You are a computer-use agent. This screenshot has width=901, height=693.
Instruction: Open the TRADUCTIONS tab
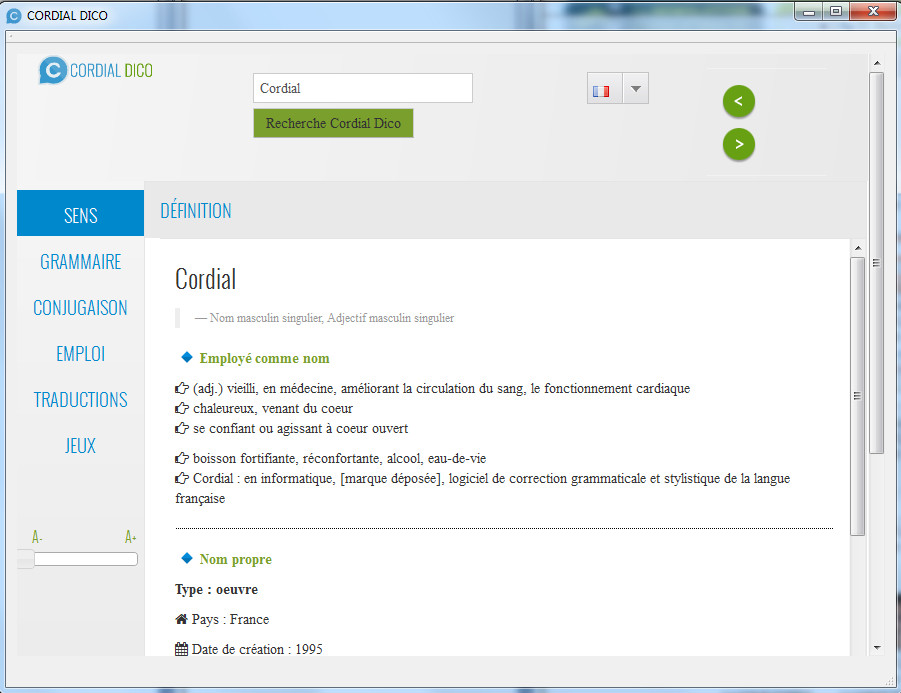[x=80, y=399]
